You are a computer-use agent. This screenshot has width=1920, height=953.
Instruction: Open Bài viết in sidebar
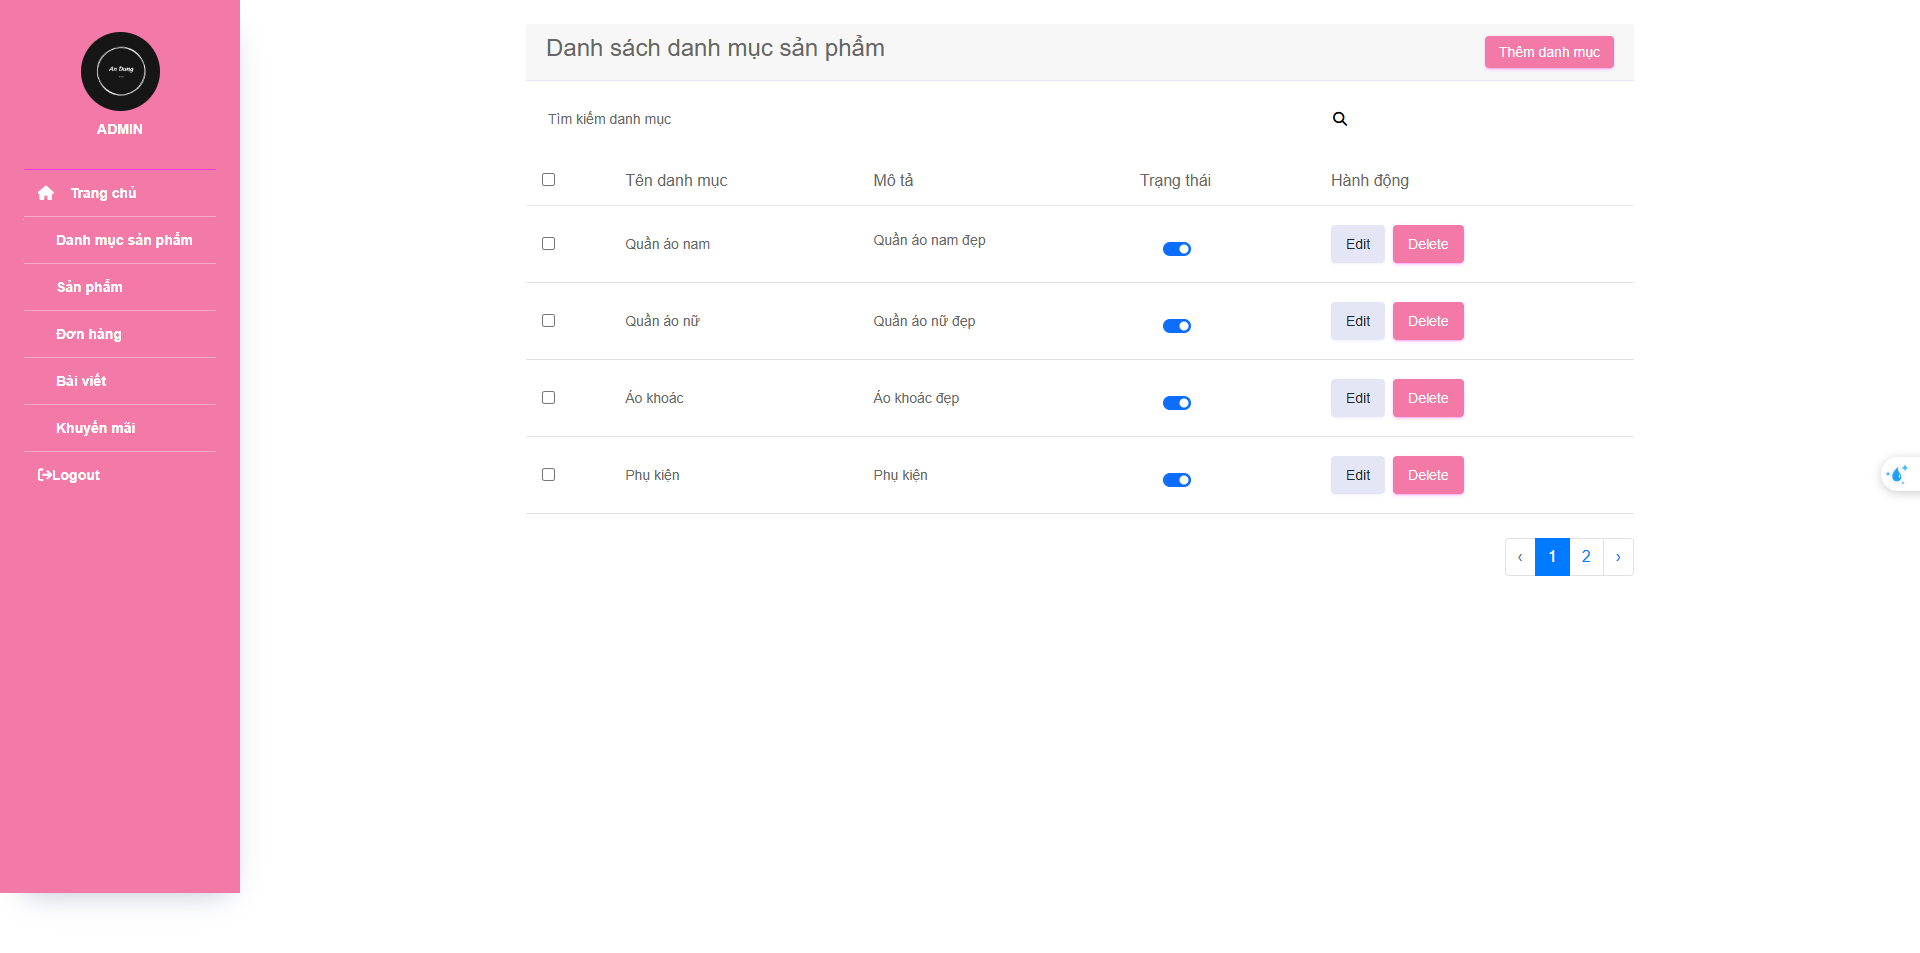[81, 381]
